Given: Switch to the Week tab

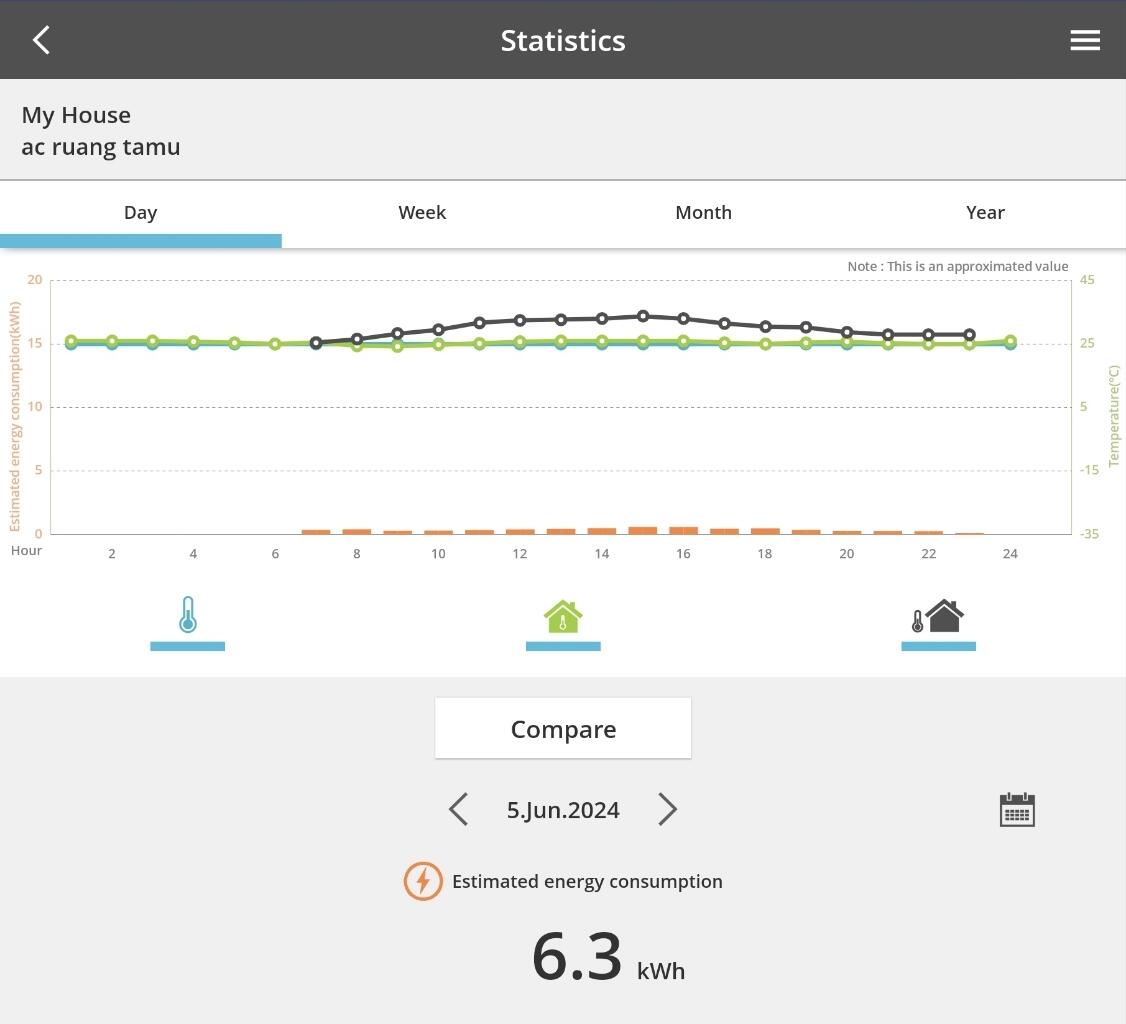Looking at the screenshot, I should click(x=422, y=213).
